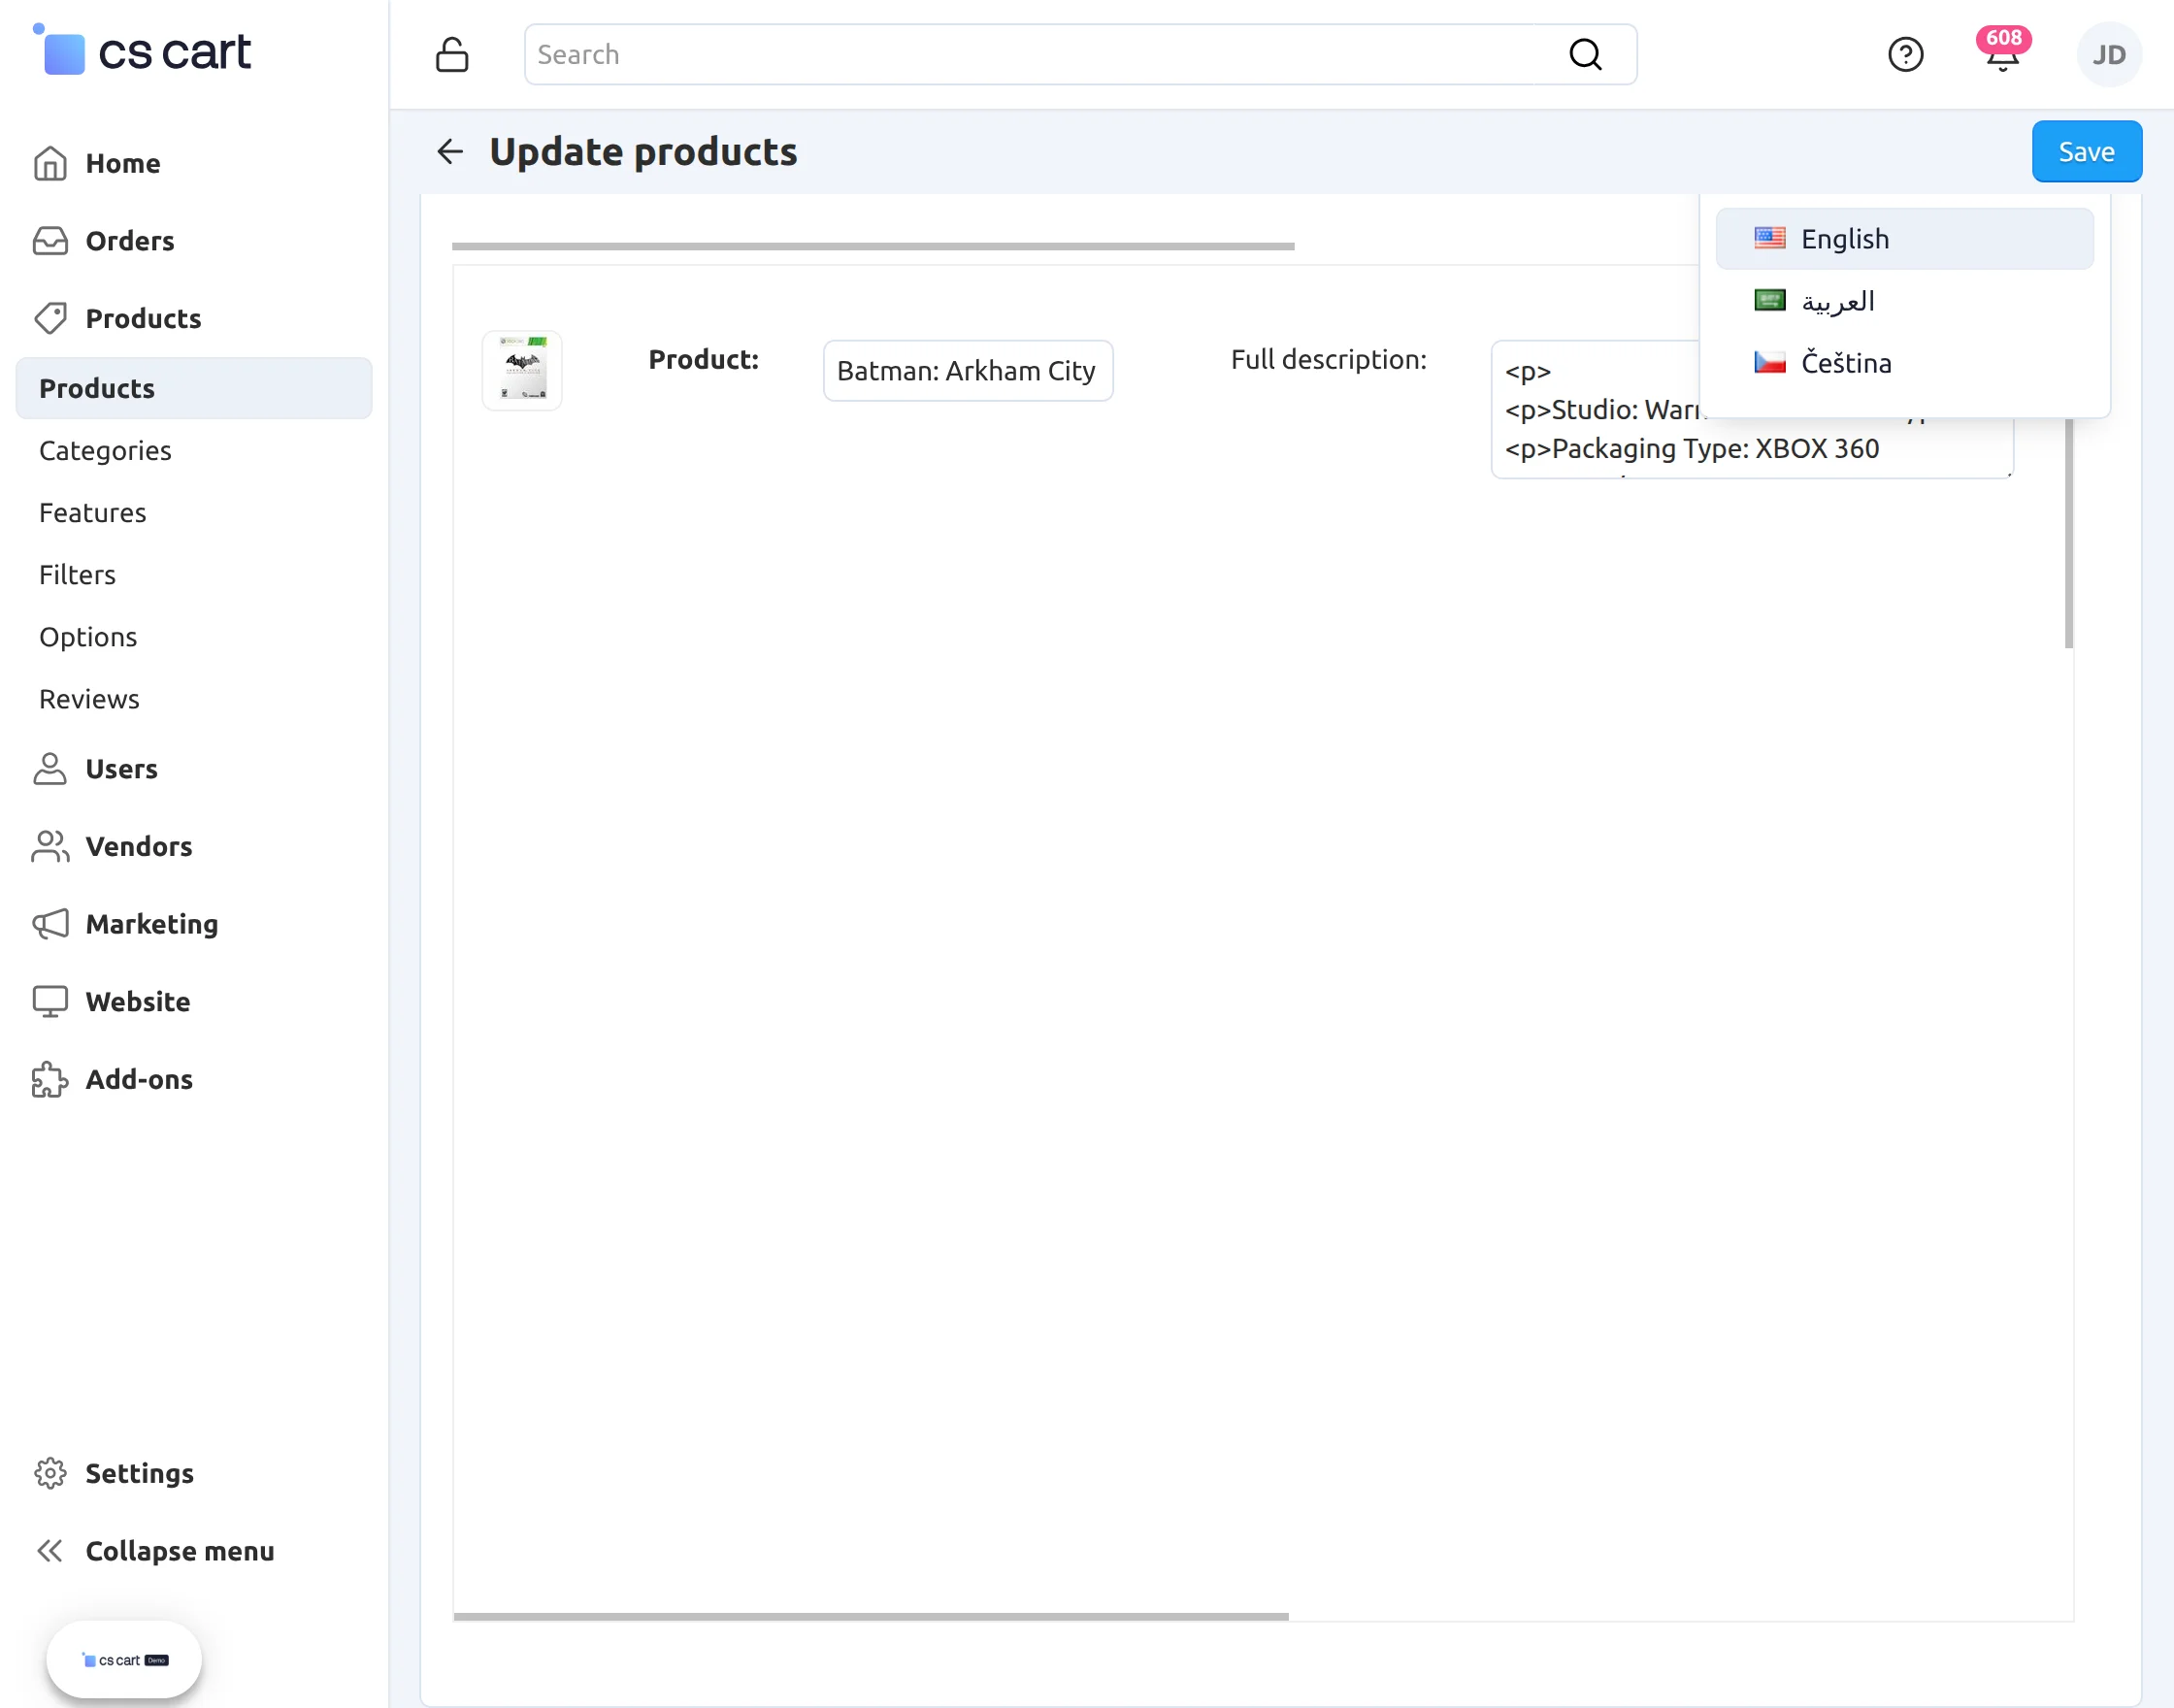Viewport: 2174px width, 1708px height.
Task: Click the Add-ons puzzle icon
Action: 50,1079
